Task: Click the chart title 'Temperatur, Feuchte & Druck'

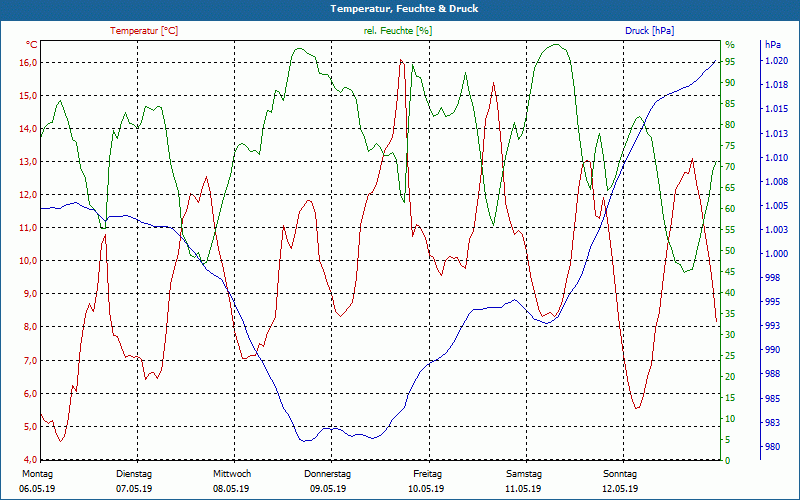Action: (404, 9)
